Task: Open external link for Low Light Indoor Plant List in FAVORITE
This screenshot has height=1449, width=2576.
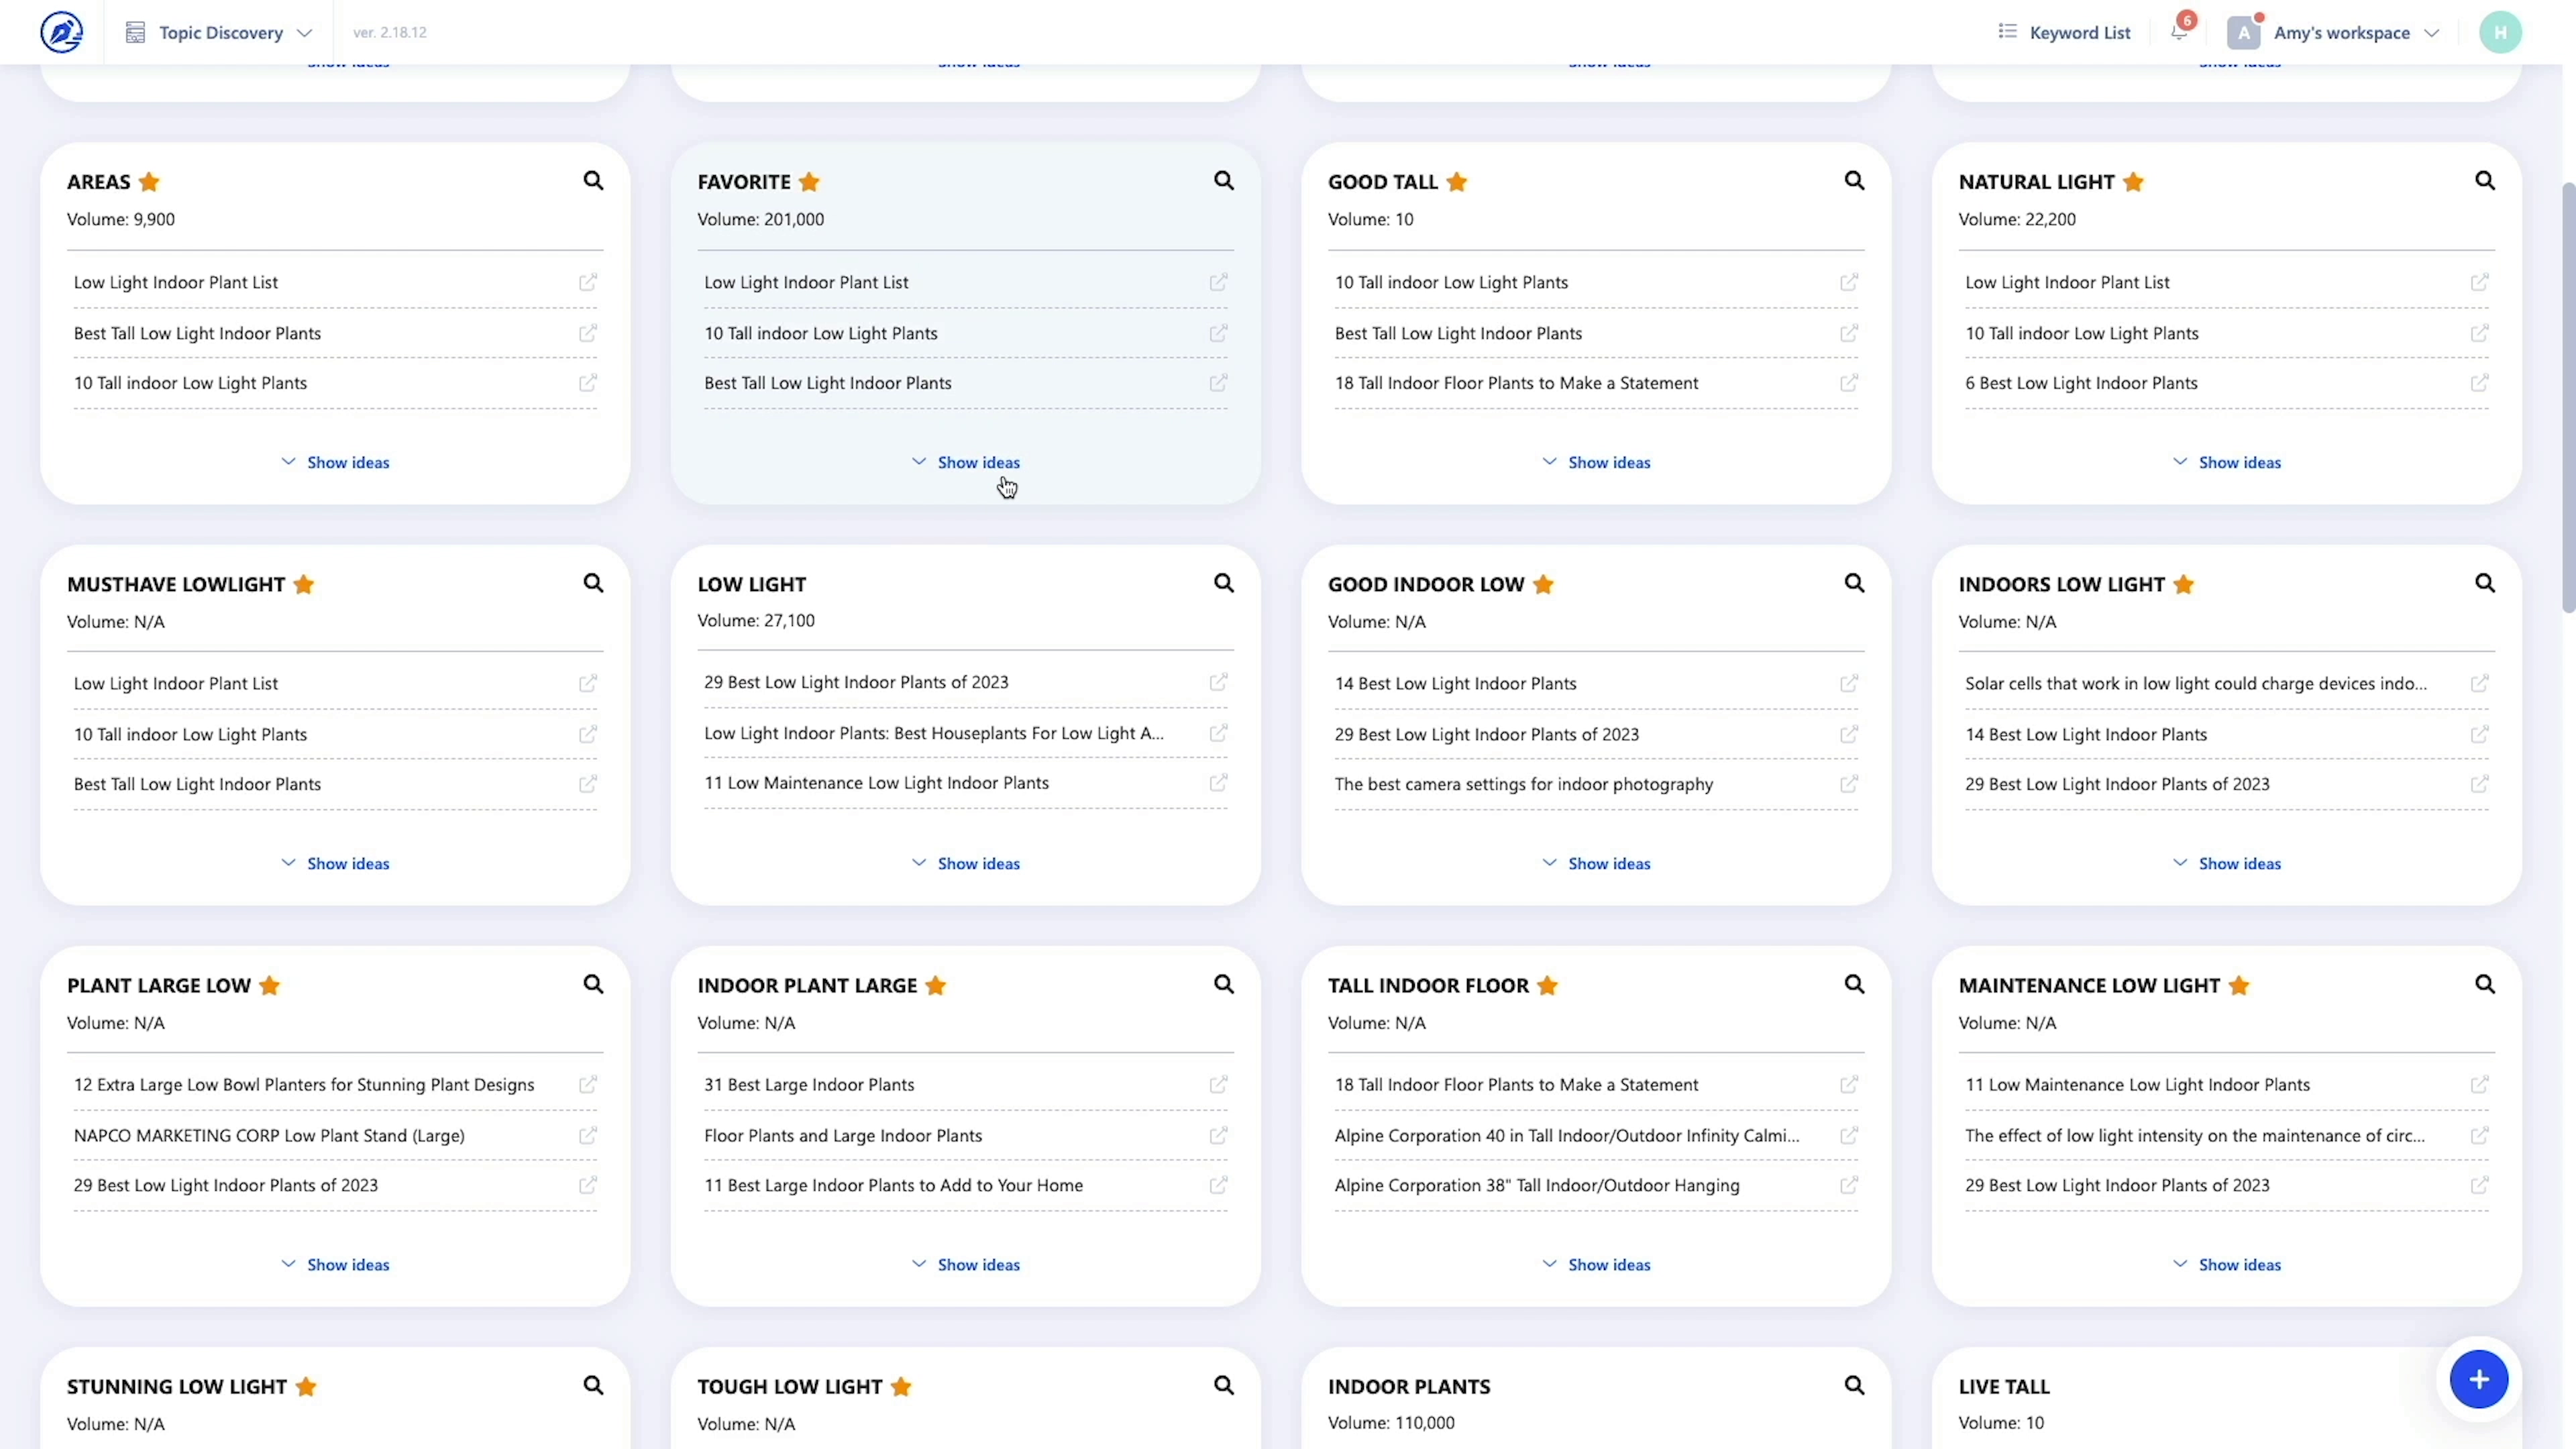Action: pos(1218,282)
